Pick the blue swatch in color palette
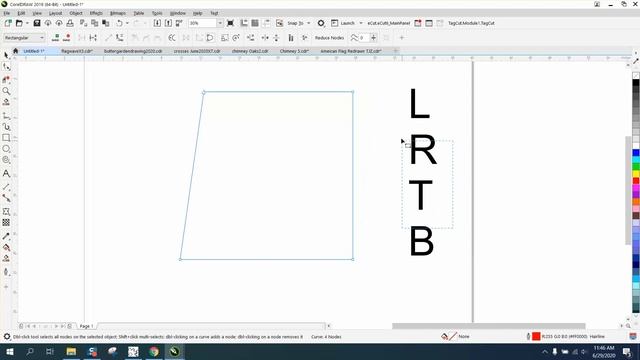 (x=636, y=153)
